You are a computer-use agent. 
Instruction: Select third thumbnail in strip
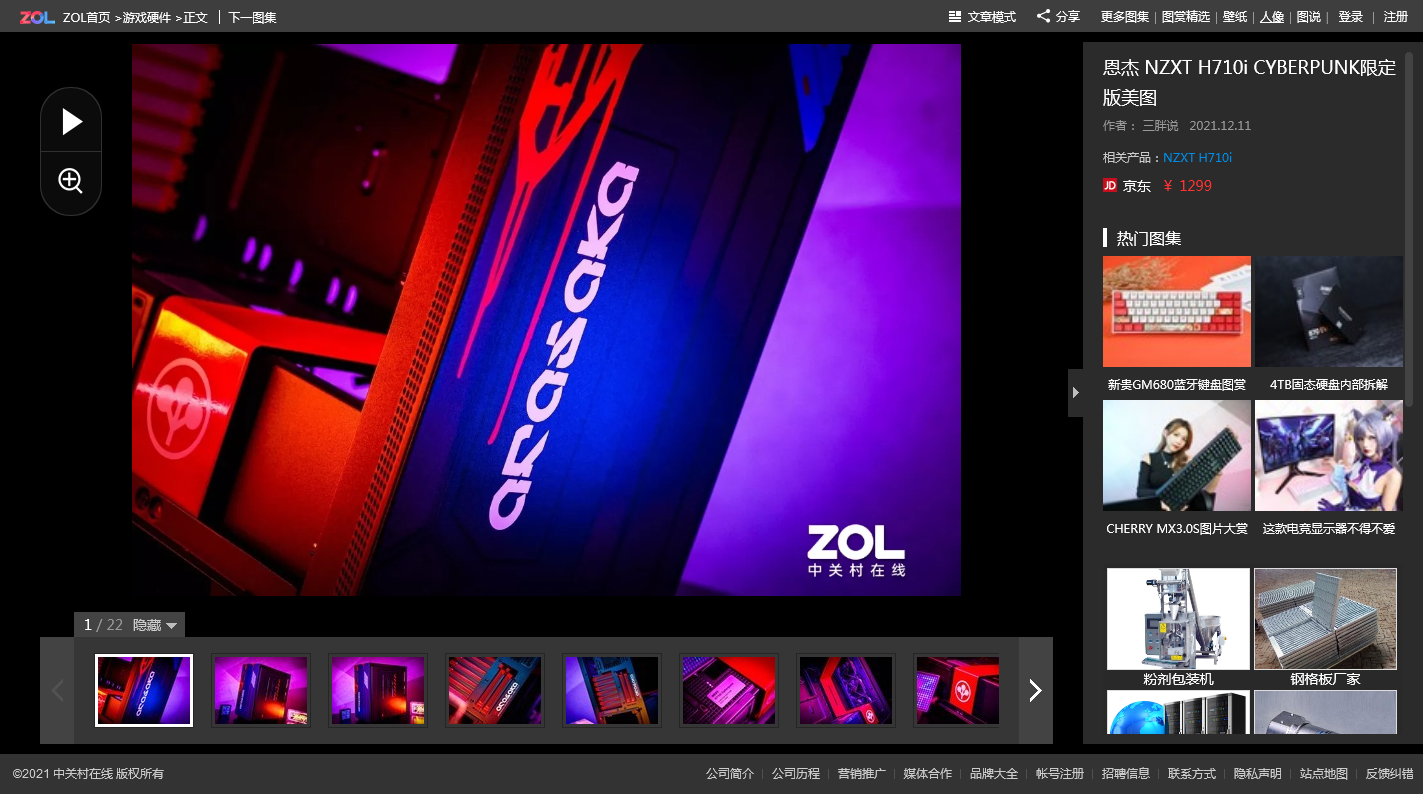pyautogui.click(x=378, y=690)
